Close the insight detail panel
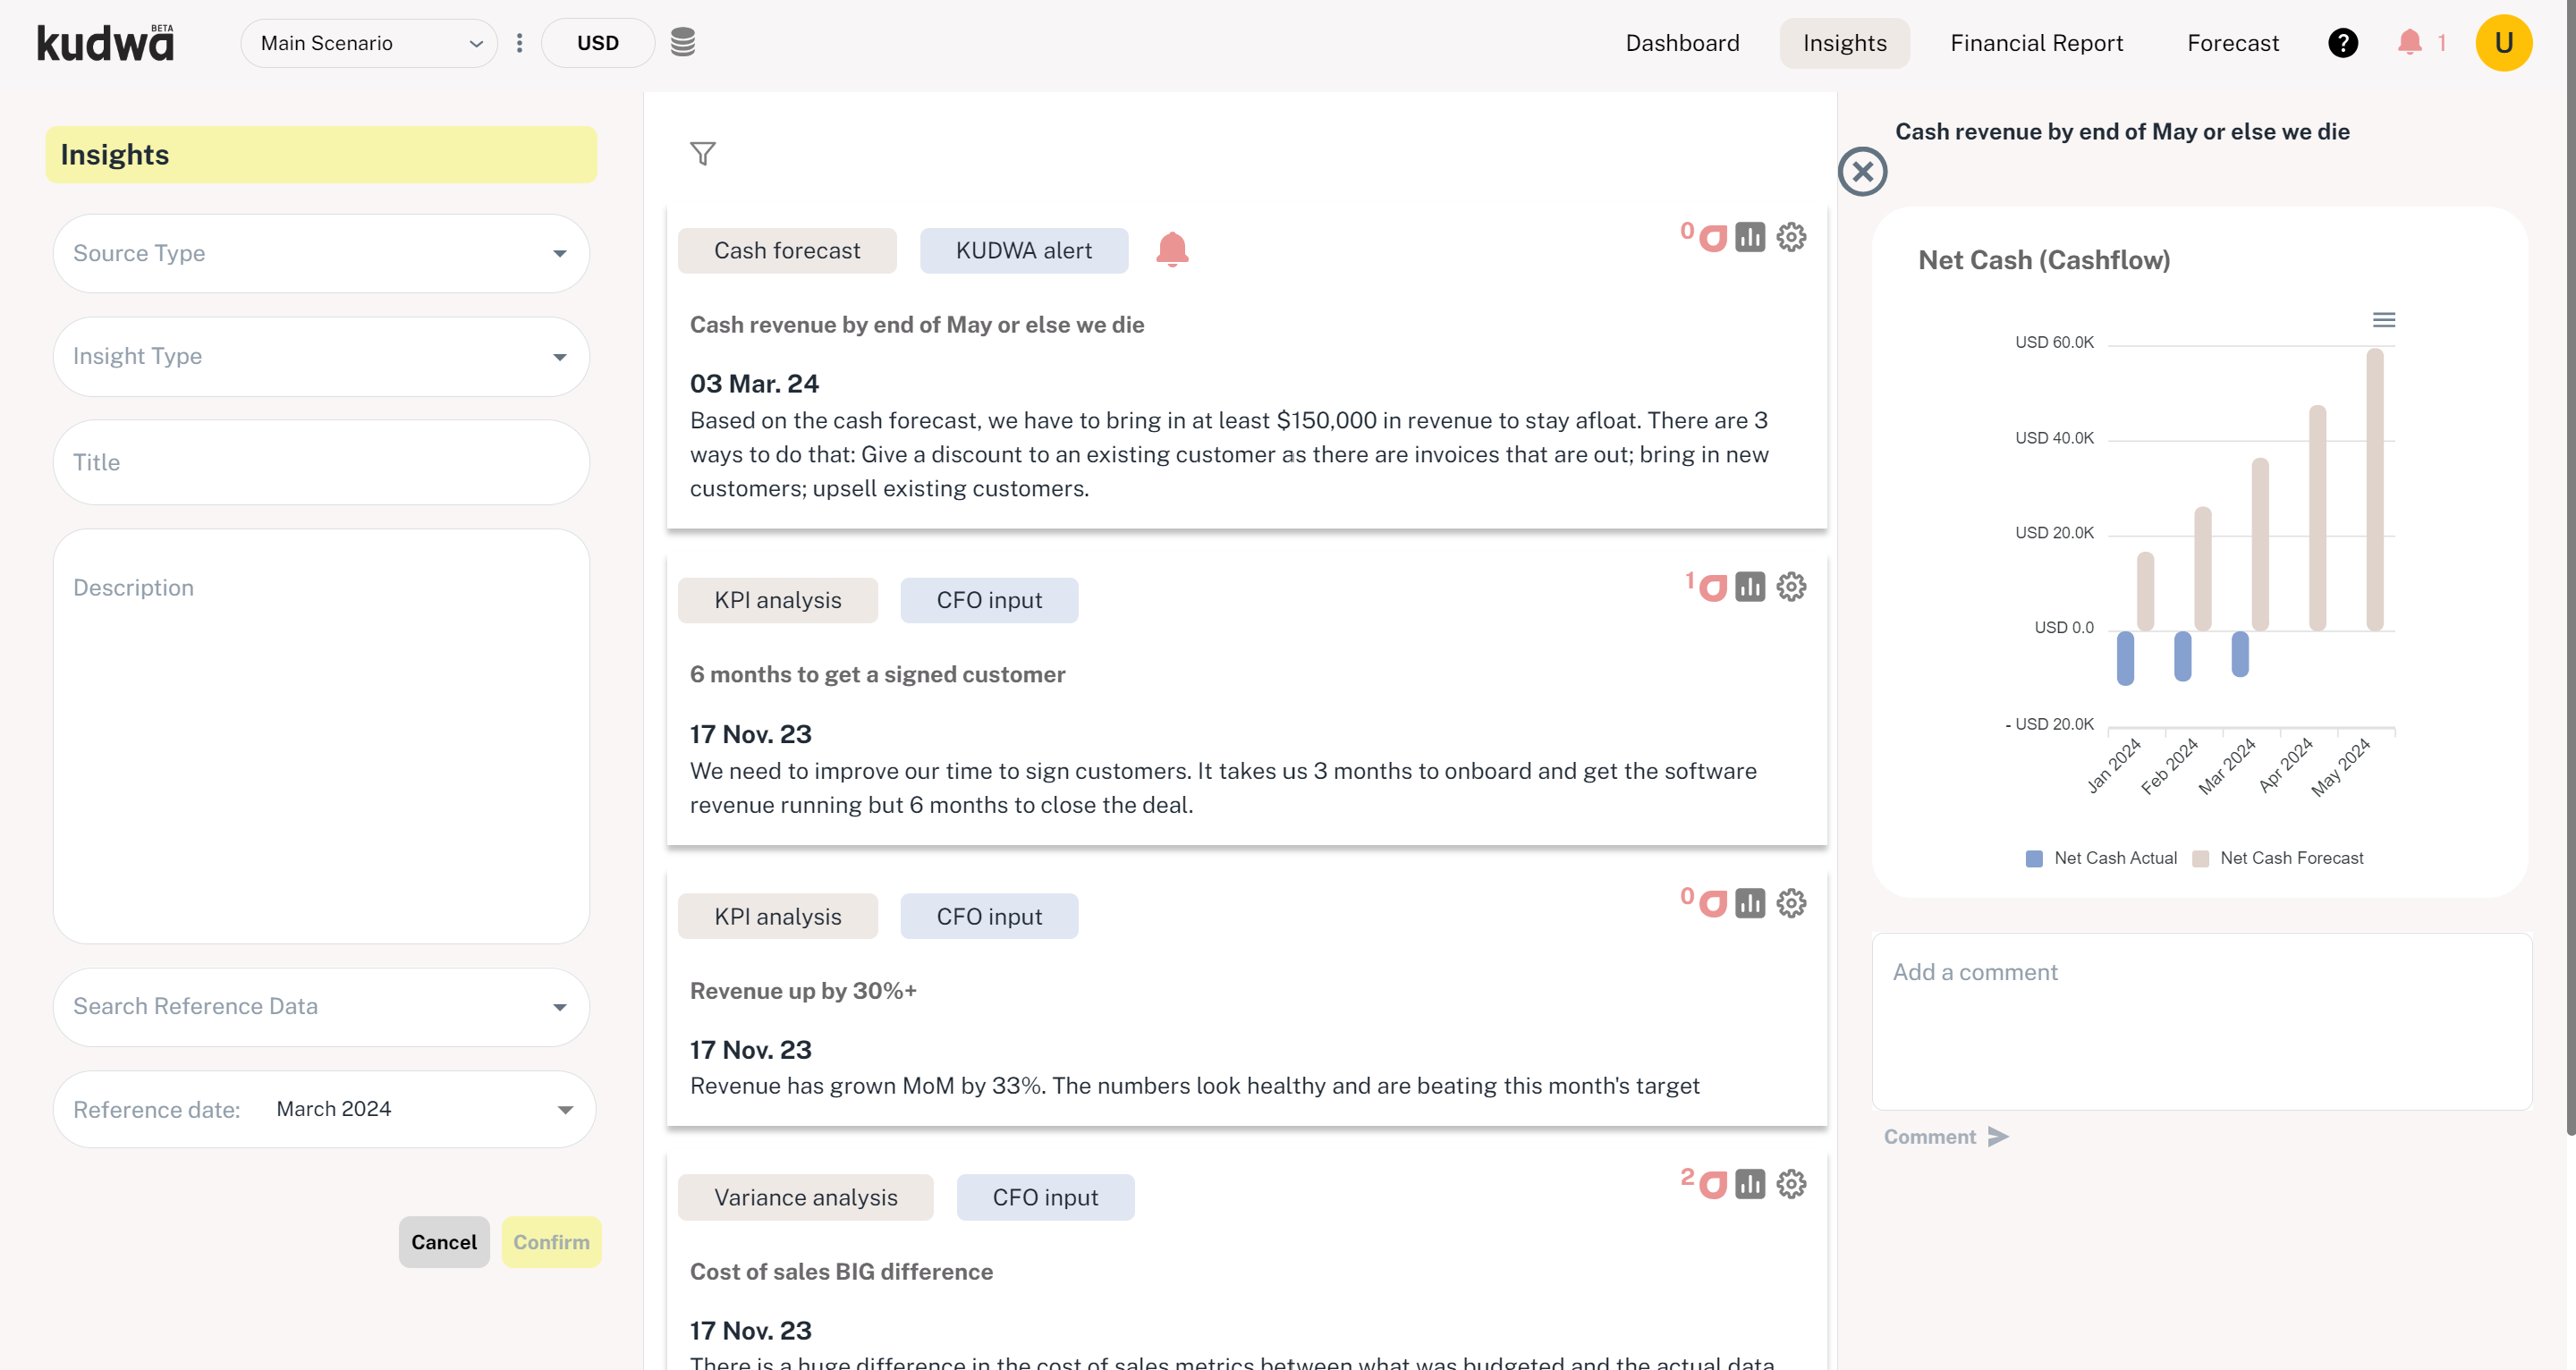Image resolution: width=2576 pixels, height=1370 pixels. click(1862, 172)
